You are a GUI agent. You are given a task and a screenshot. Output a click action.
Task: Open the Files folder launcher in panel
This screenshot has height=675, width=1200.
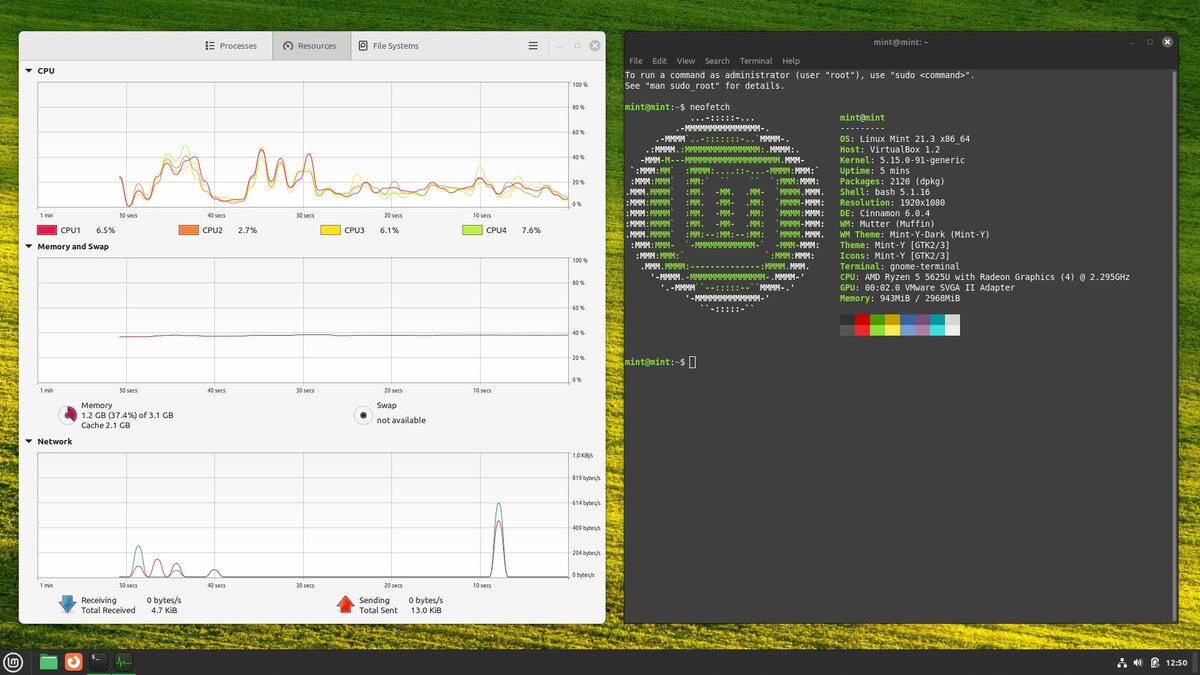48,661
